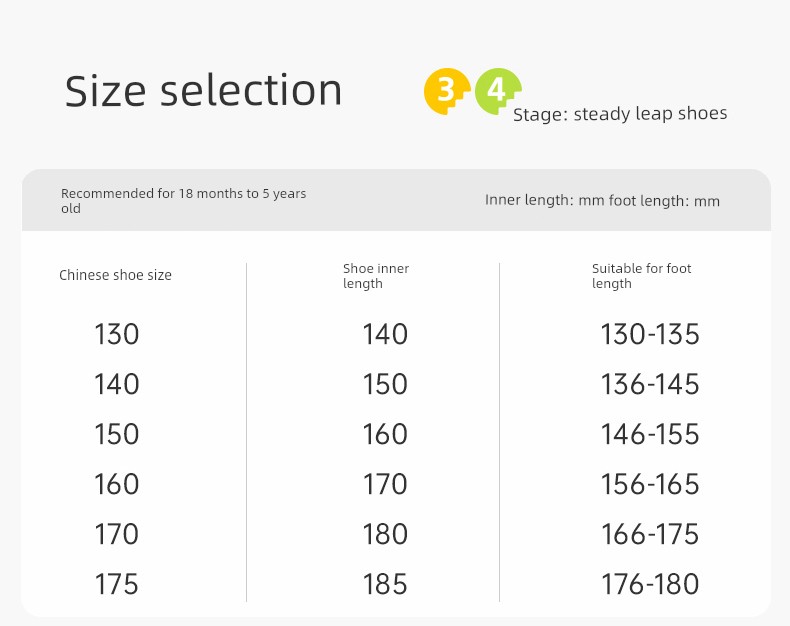Select foot length range 130-135
The height and width of the screenshot is (626, 790).
point(650,334)
